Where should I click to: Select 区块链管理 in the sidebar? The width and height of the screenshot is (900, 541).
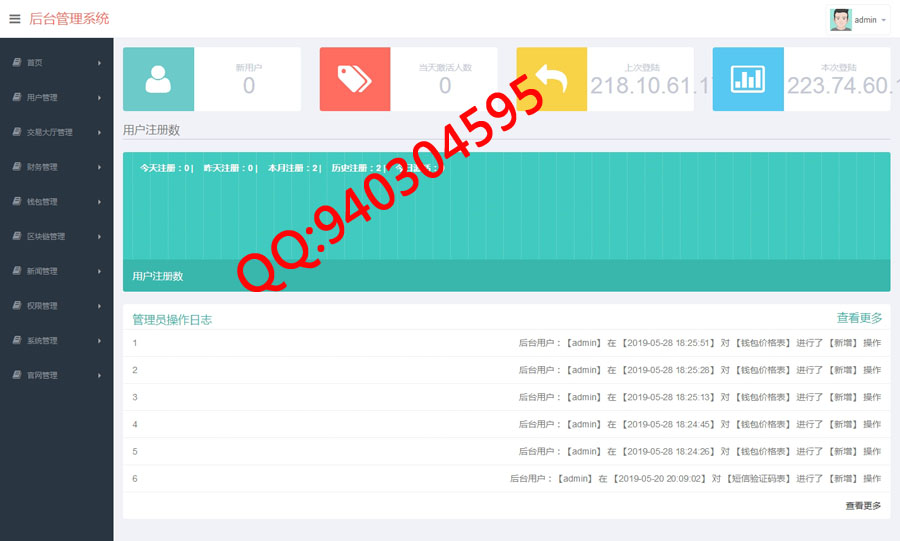coord(46,237)
